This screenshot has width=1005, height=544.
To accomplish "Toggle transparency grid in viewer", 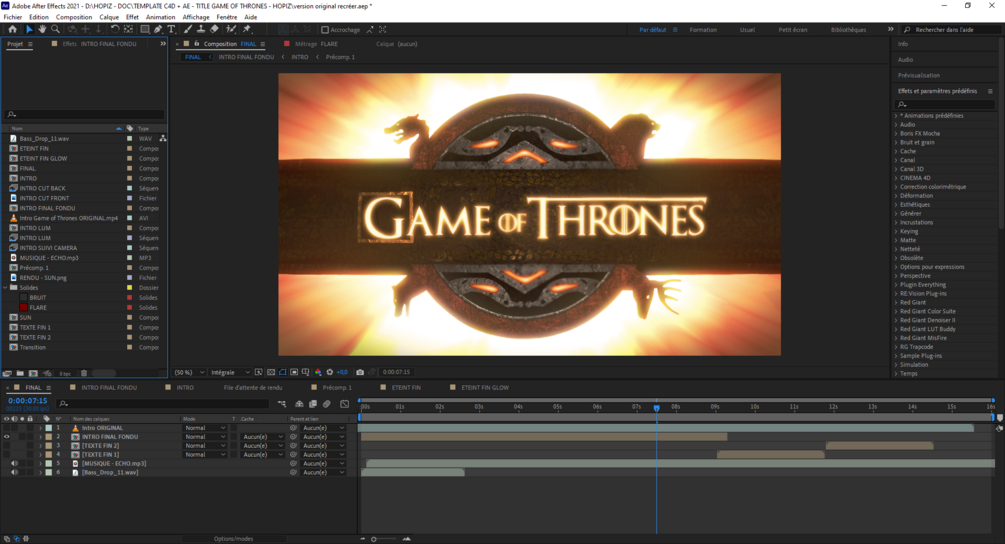I will coord(271,372).
